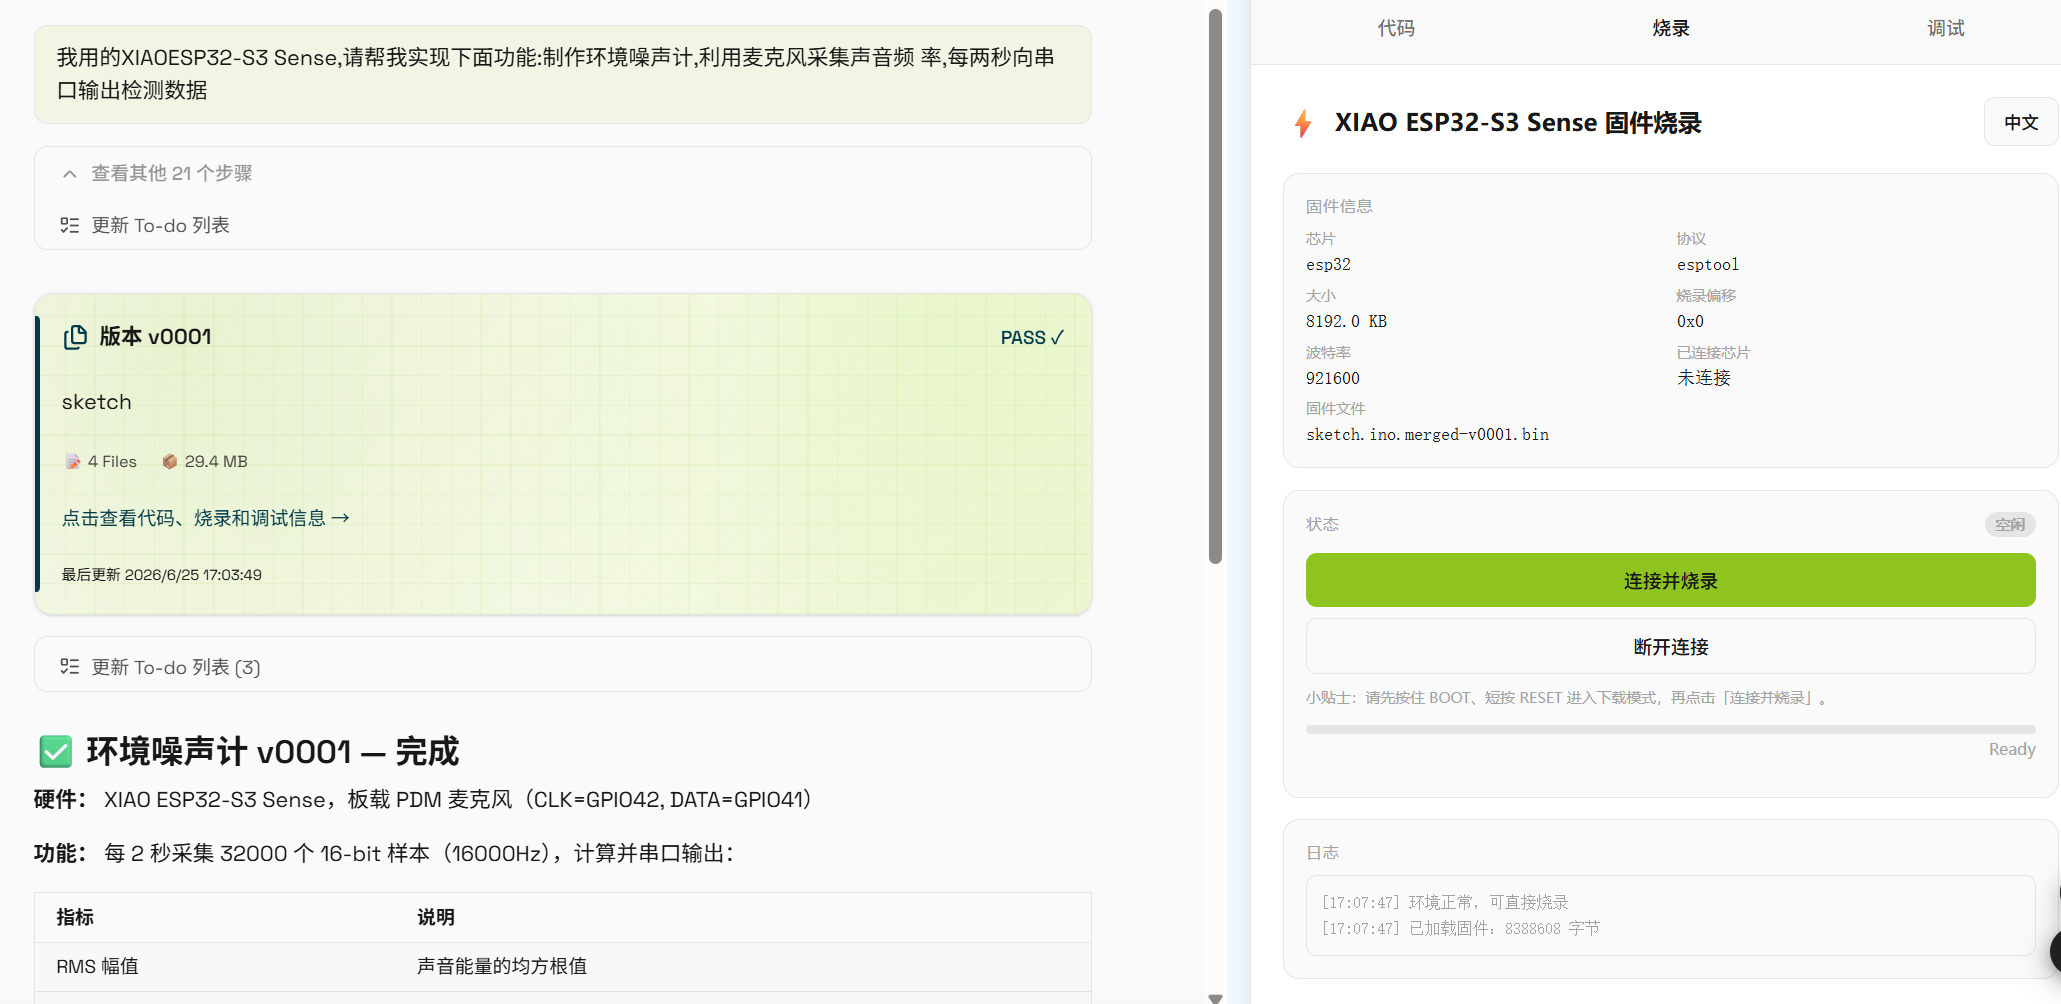Click the esptool protocol value
2061x1004 pixels.
(1707, 265)
